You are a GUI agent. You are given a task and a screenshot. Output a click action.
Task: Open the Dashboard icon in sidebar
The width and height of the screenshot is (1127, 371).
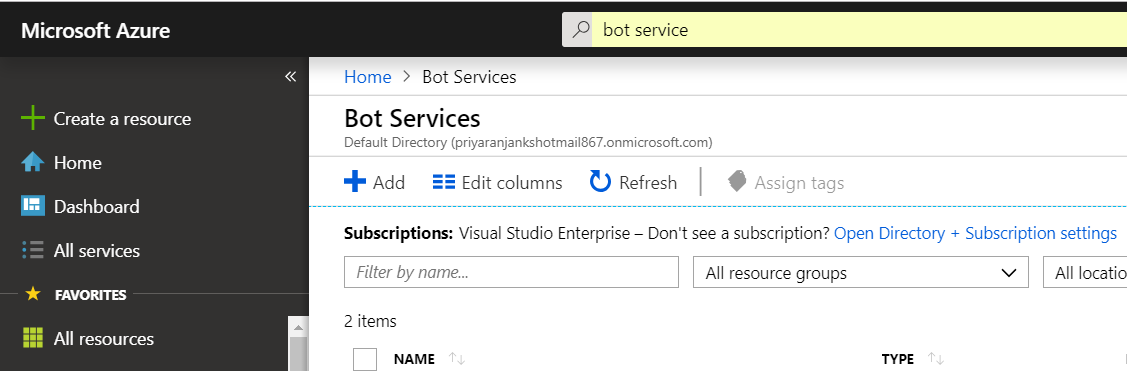33,206
